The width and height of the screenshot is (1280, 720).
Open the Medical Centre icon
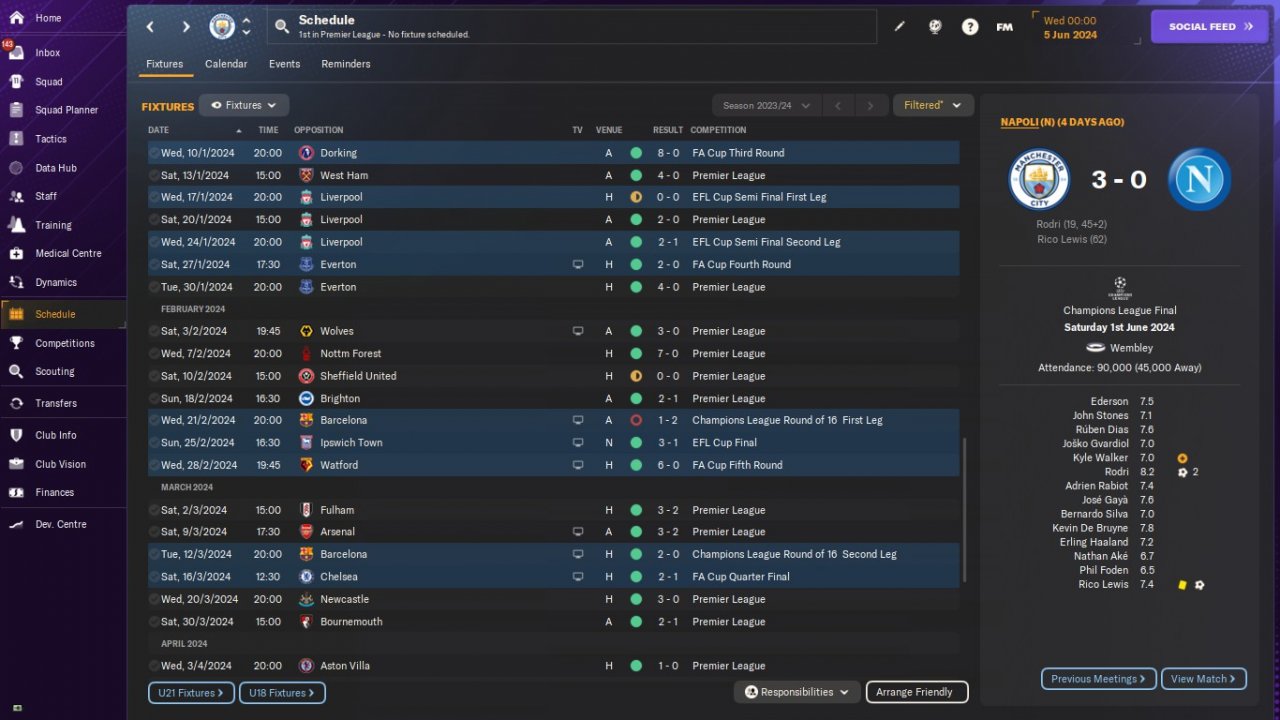(16, 253)
